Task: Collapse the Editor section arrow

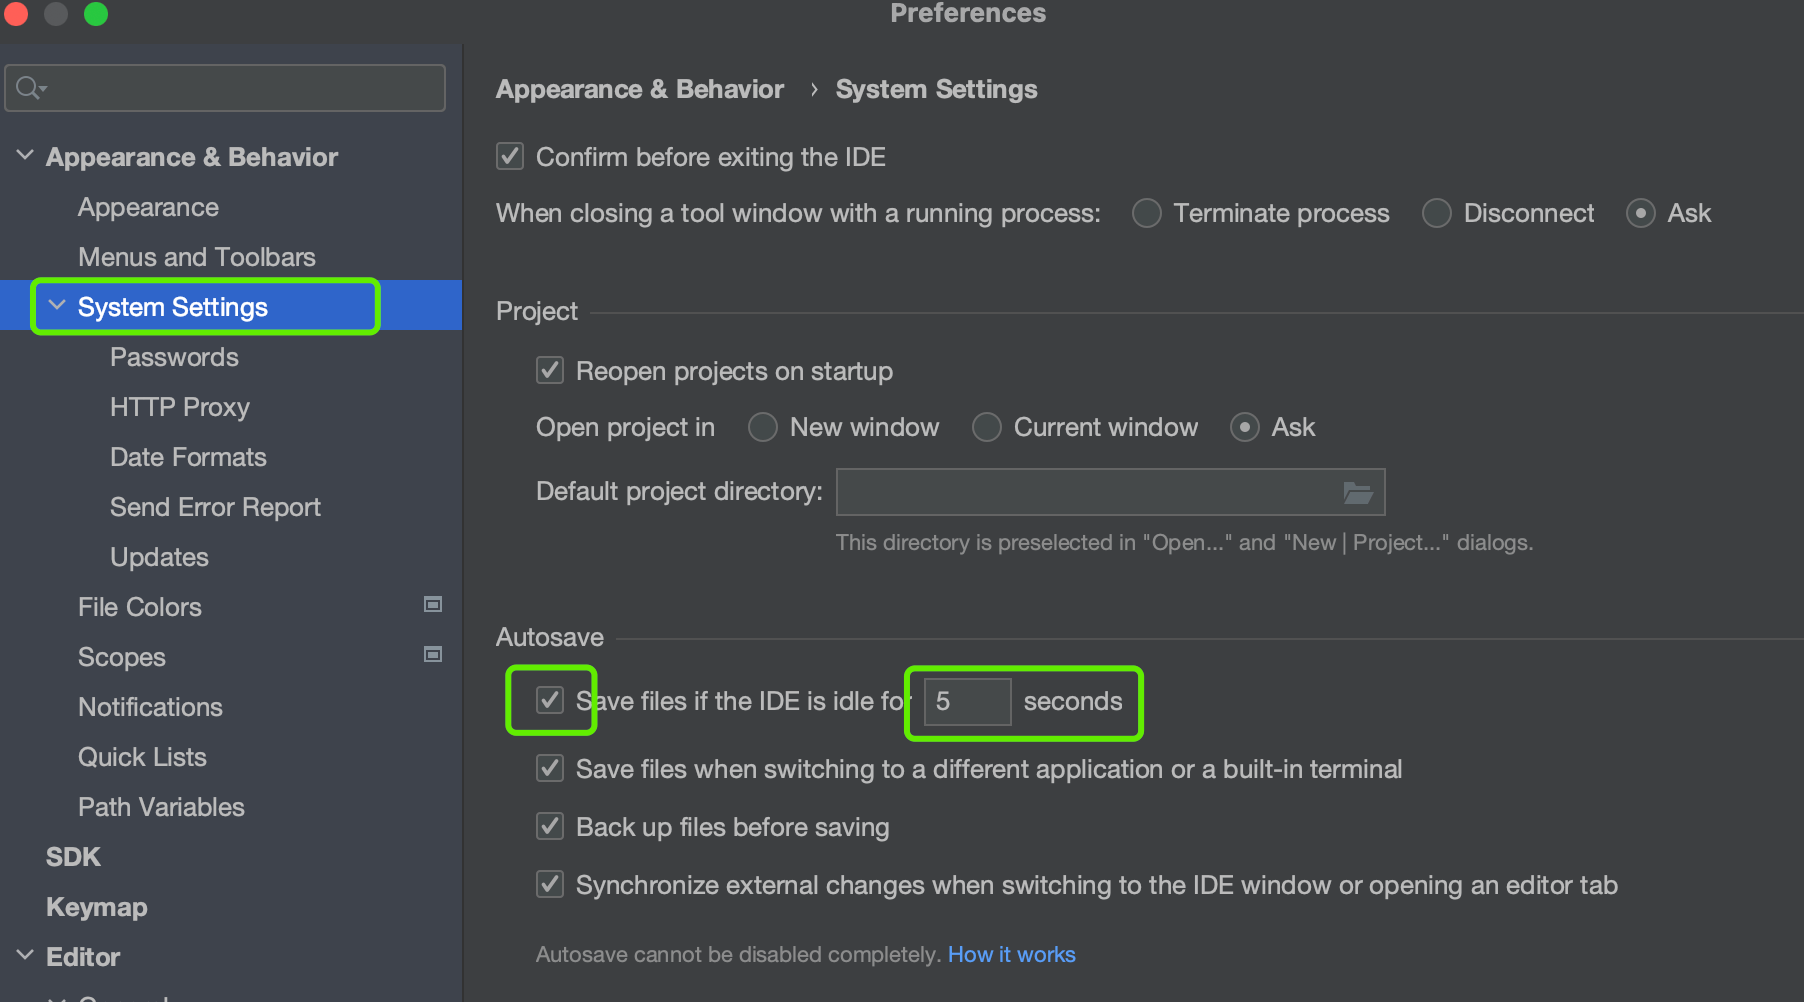Action: (26, 956)
